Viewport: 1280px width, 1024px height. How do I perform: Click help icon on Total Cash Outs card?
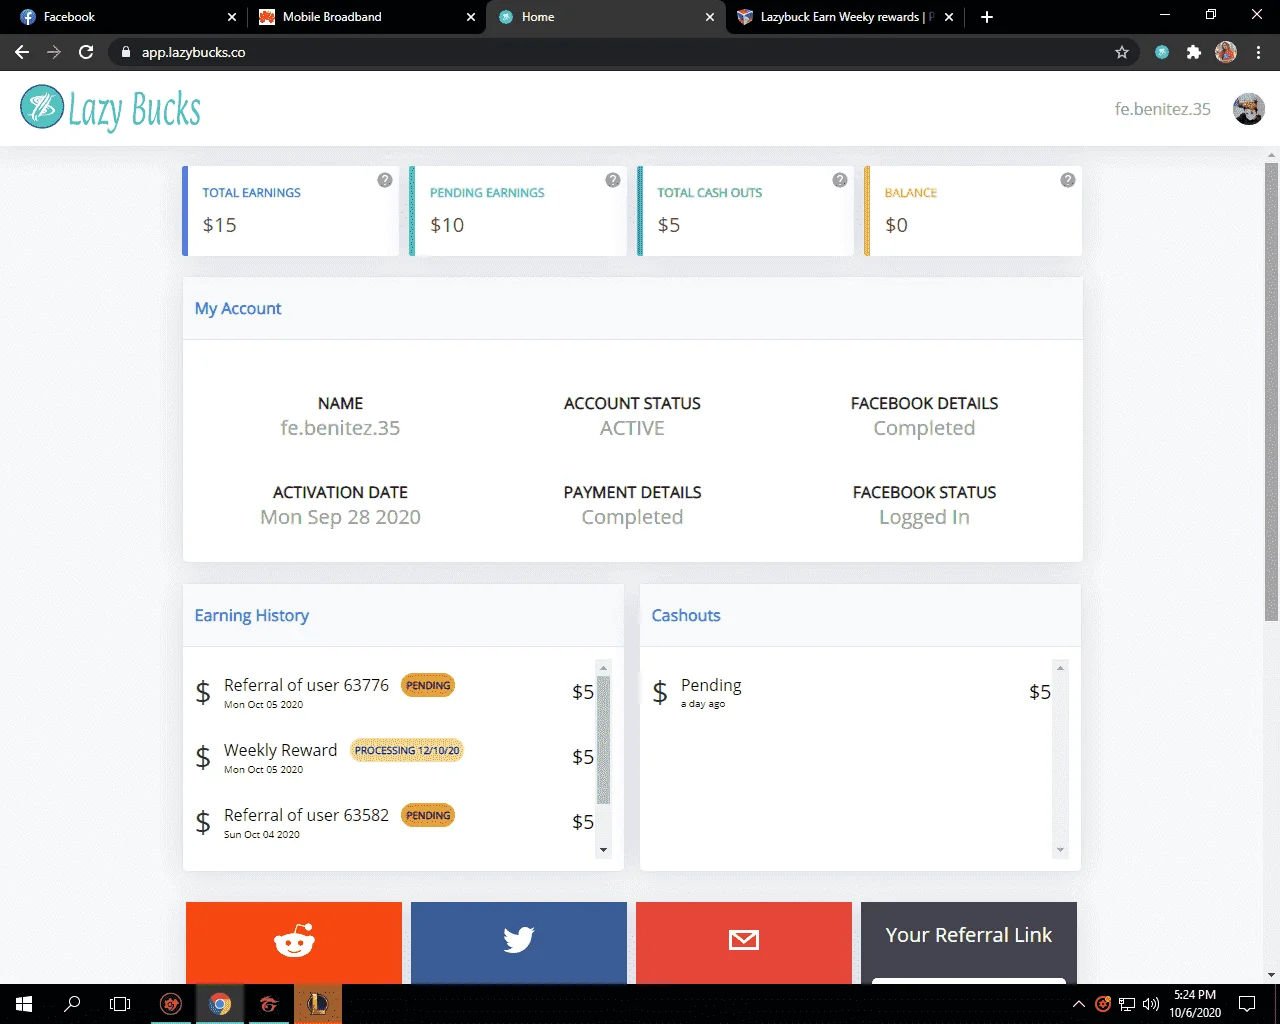pyautogui.click(x=840, y=180)
